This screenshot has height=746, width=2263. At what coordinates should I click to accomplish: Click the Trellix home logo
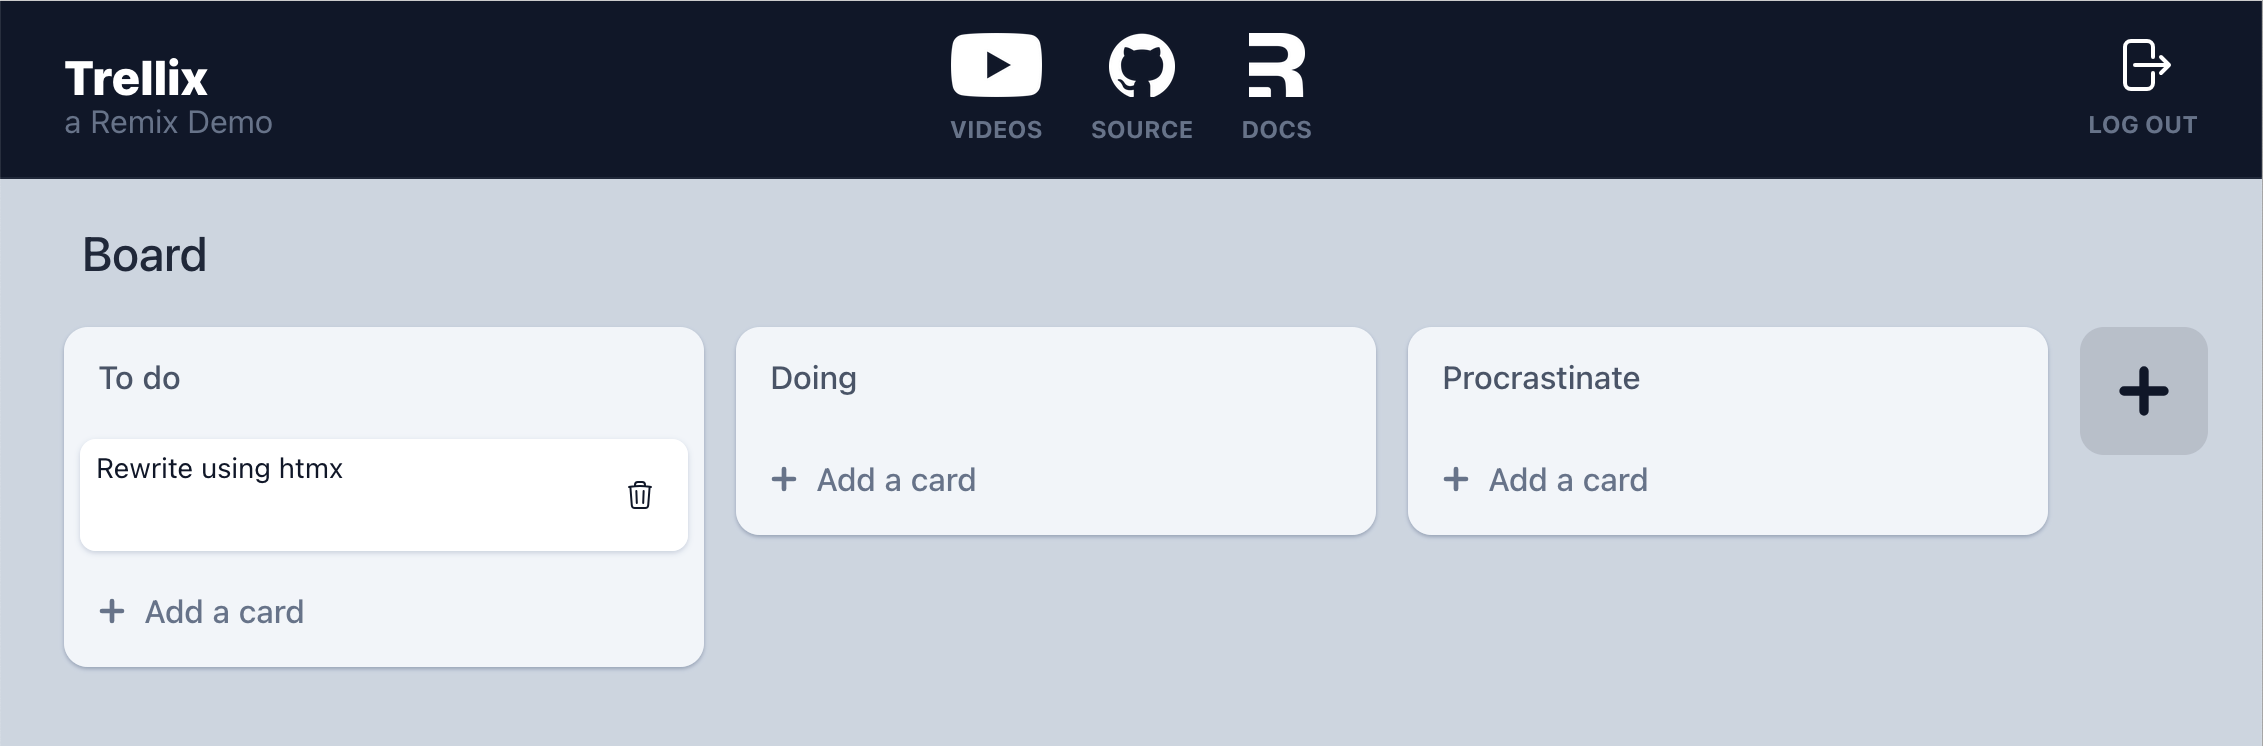tap(136, 78)
